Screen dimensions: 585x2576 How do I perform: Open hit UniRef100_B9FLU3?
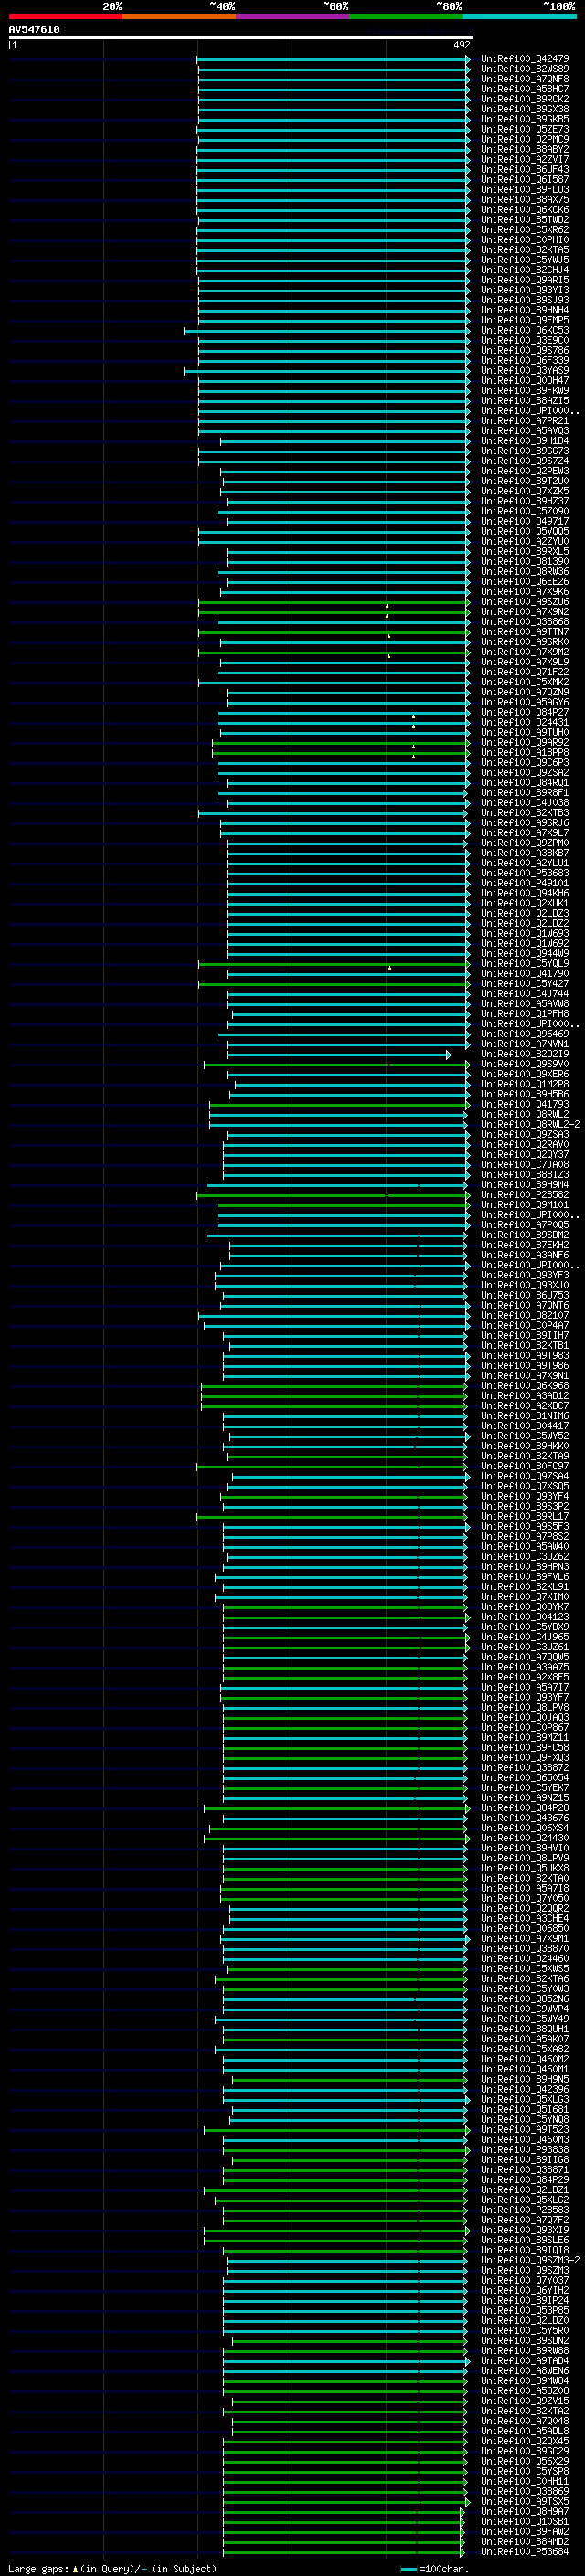tap(525, 189)
